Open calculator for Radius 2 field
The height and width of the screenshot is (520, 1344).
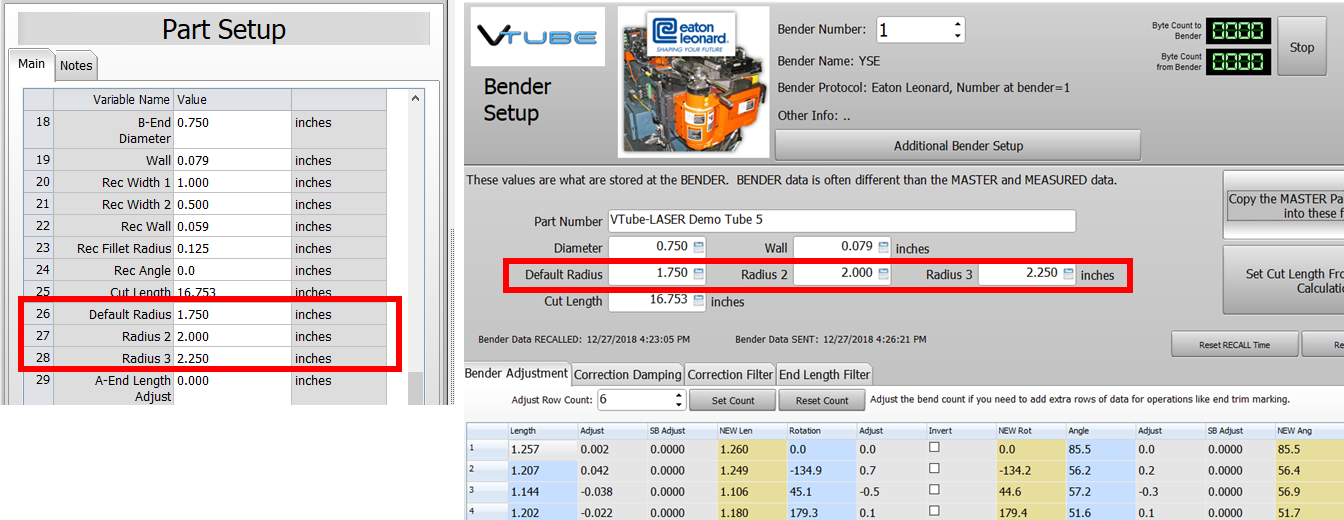pos(883,274)
